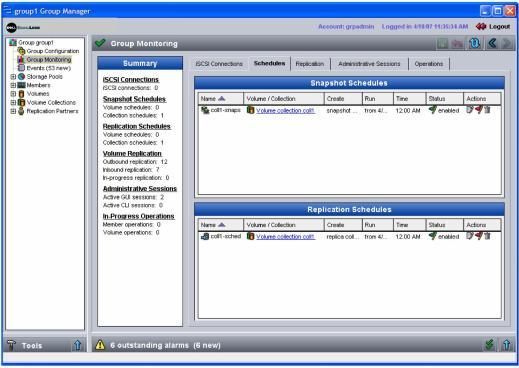This screenshot has width=519, height=368.
Task: Click 'Account: grpadmin' text
Action: point(346,26)
